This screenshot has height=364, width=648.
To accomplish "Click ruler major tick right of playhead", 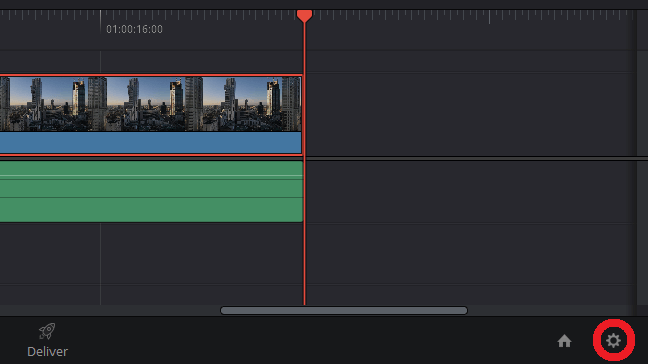I will coord(489,17).
